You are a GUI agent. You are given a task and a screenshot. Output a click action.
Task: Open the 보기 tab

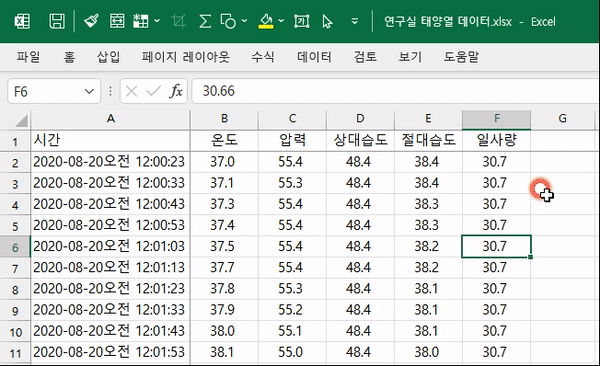[410, 57]
